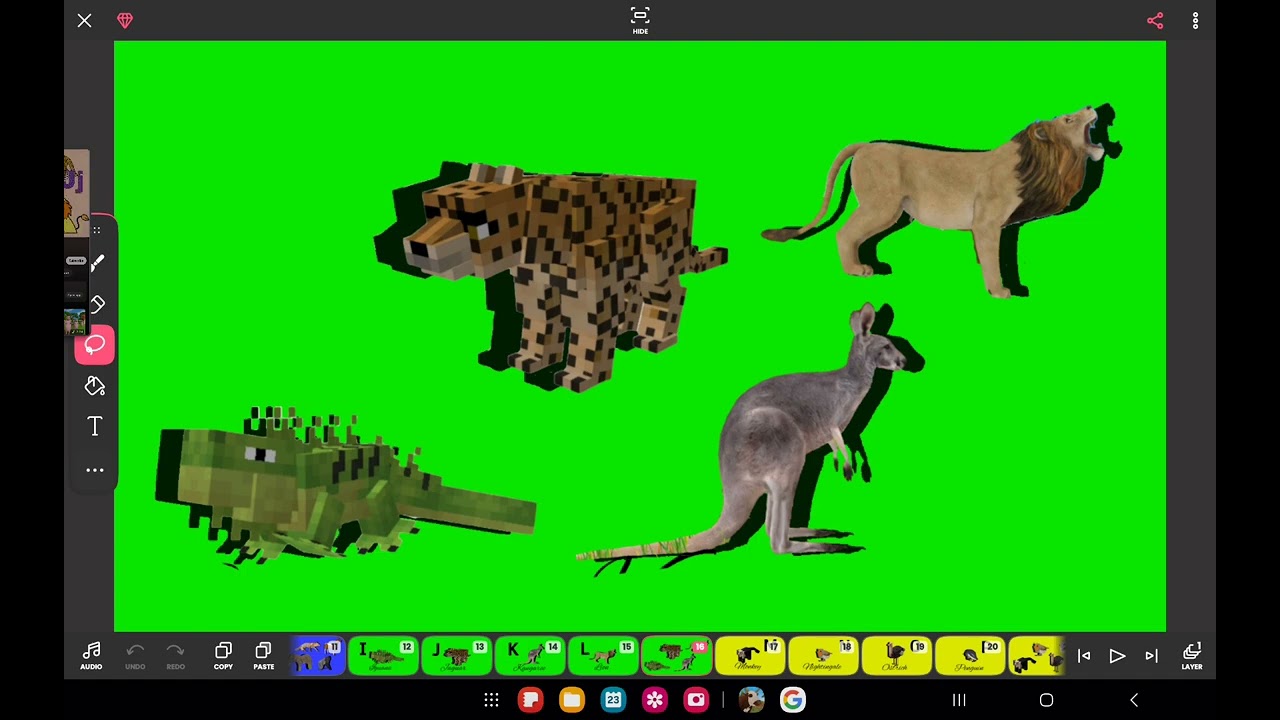Select the Brush tool
The height and width of the screenshot is (720, 1280).
tap(96, 264)
